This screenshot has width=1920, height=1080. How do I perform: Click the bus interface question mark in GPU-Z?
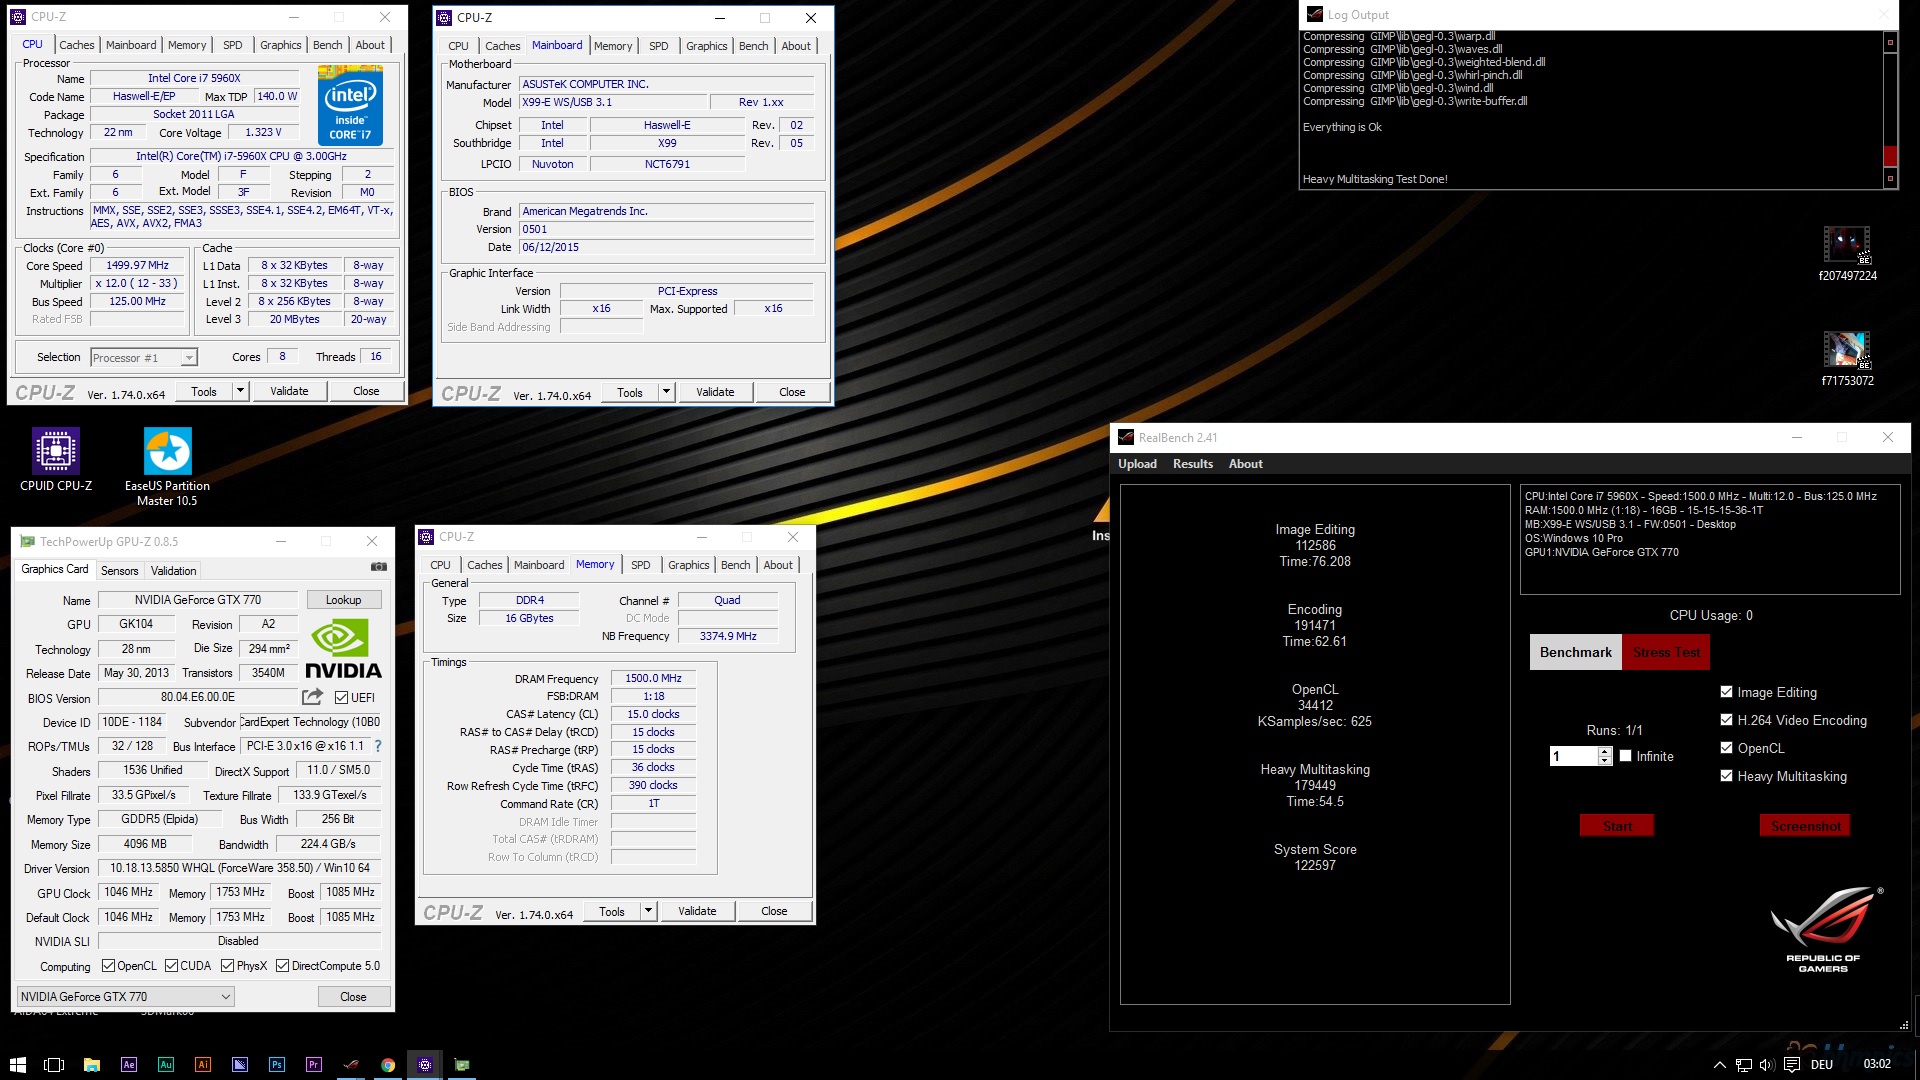click(378, 746)
